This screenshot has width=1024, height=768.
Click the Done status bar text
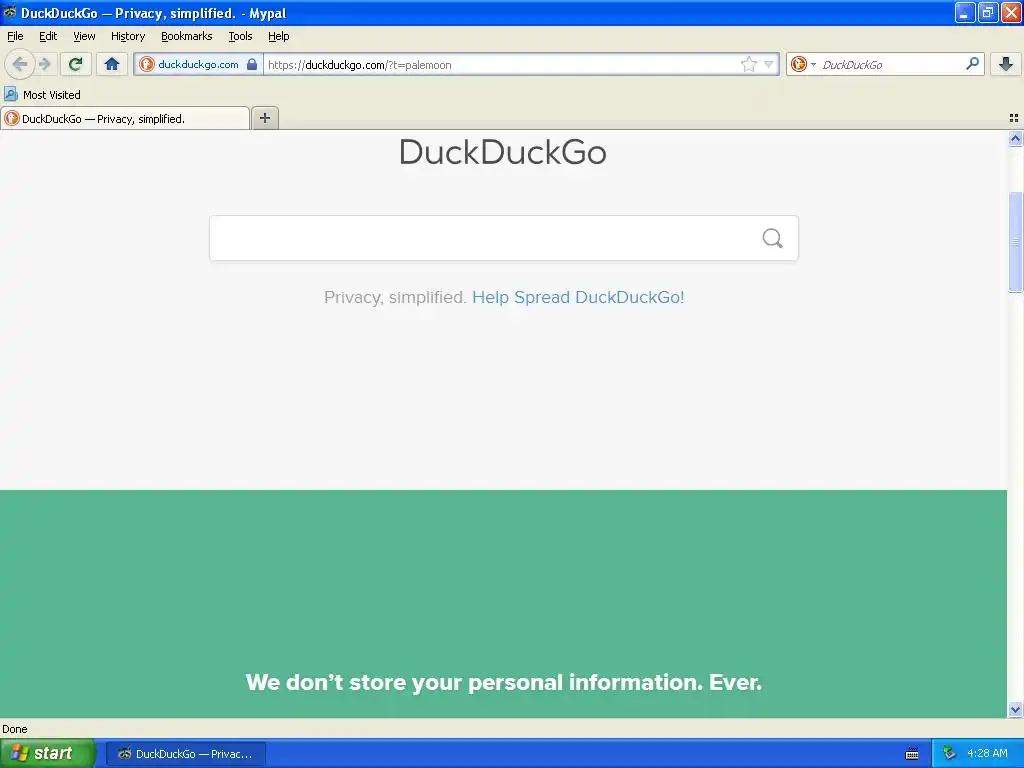click(x=15, y=729)
